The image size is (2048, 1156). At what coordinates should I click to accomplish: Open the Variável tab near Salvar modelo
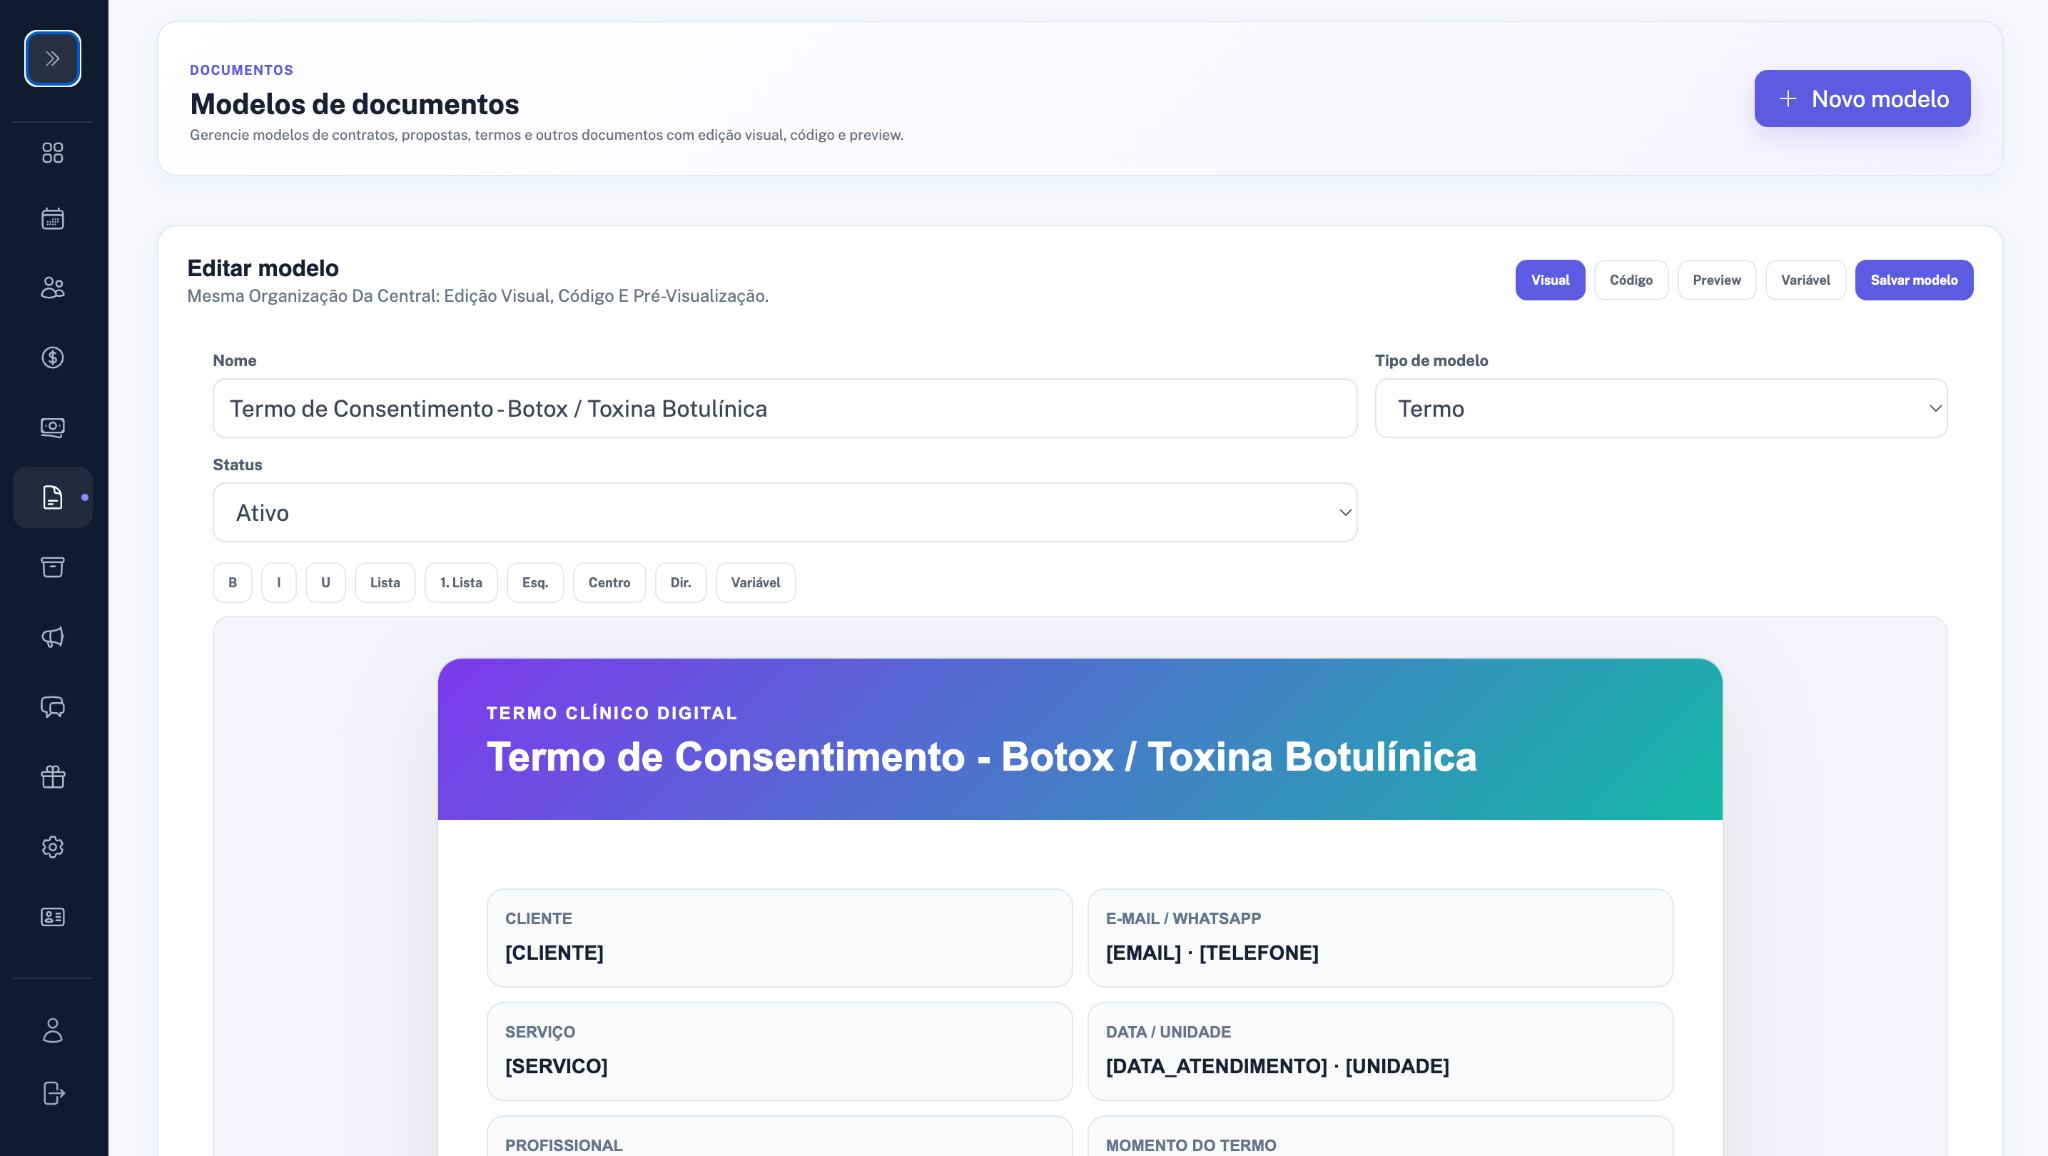(x=1806, y=280)
